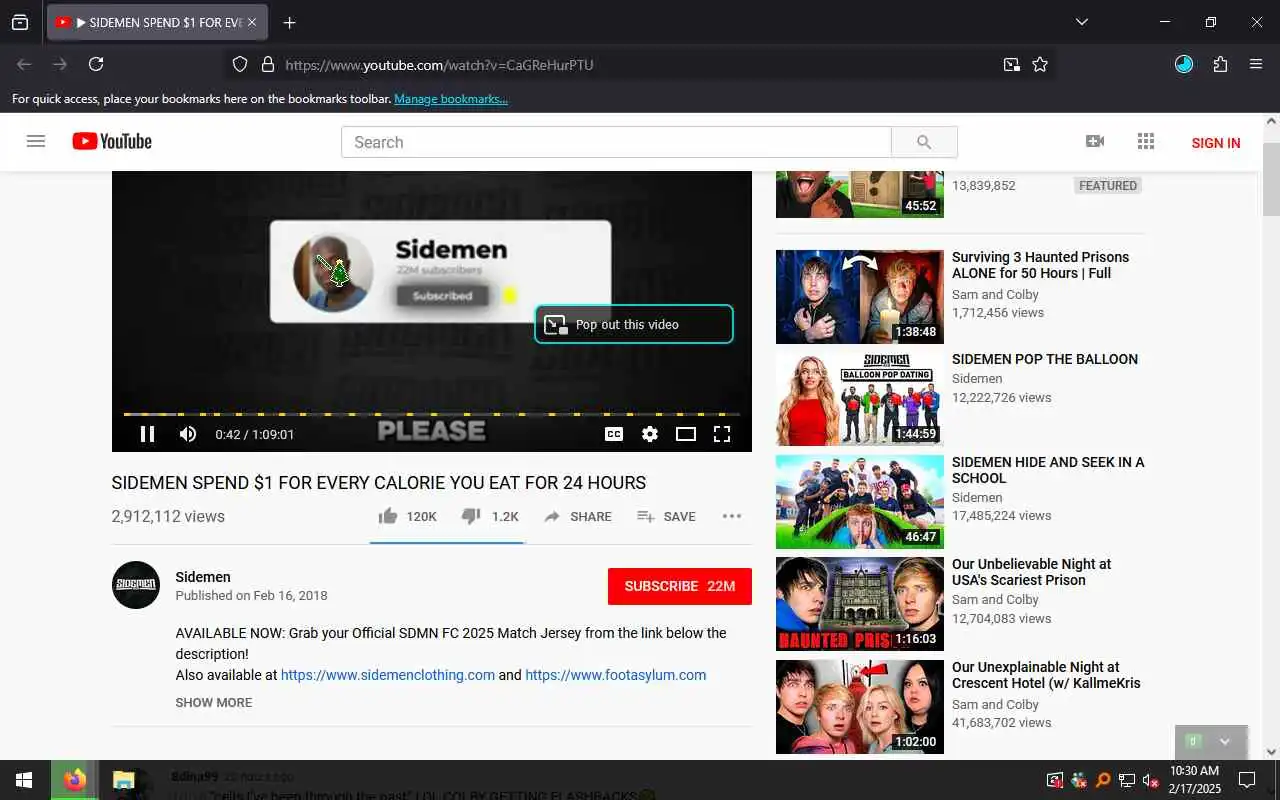Open SIDEMEN POP THE BALLOON thumbnail
1280x800 pixels.
[860, 399]
